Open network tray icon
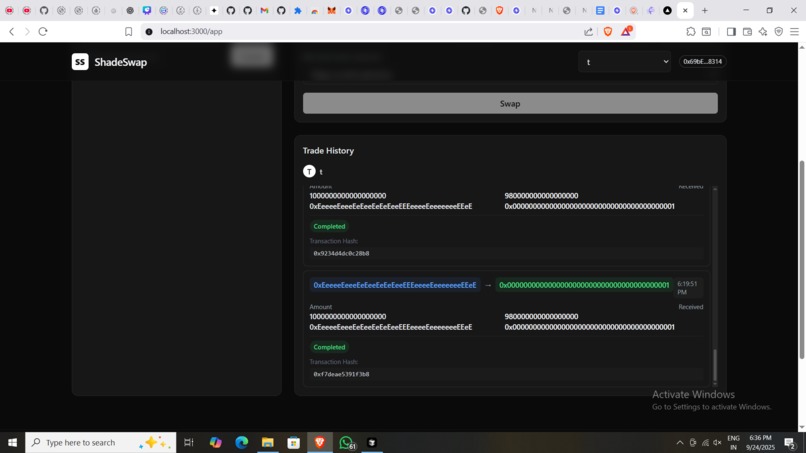The width and height of the screenshot is (806, 453). pos(705,442)
